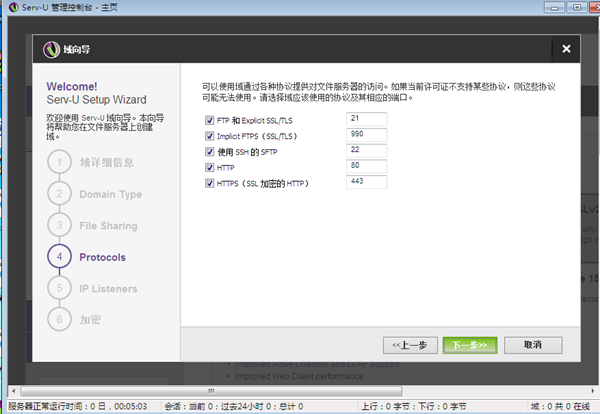Click step 1 circle 域详细信息
The image size is (600, 414).
click(x=59, y=162)
